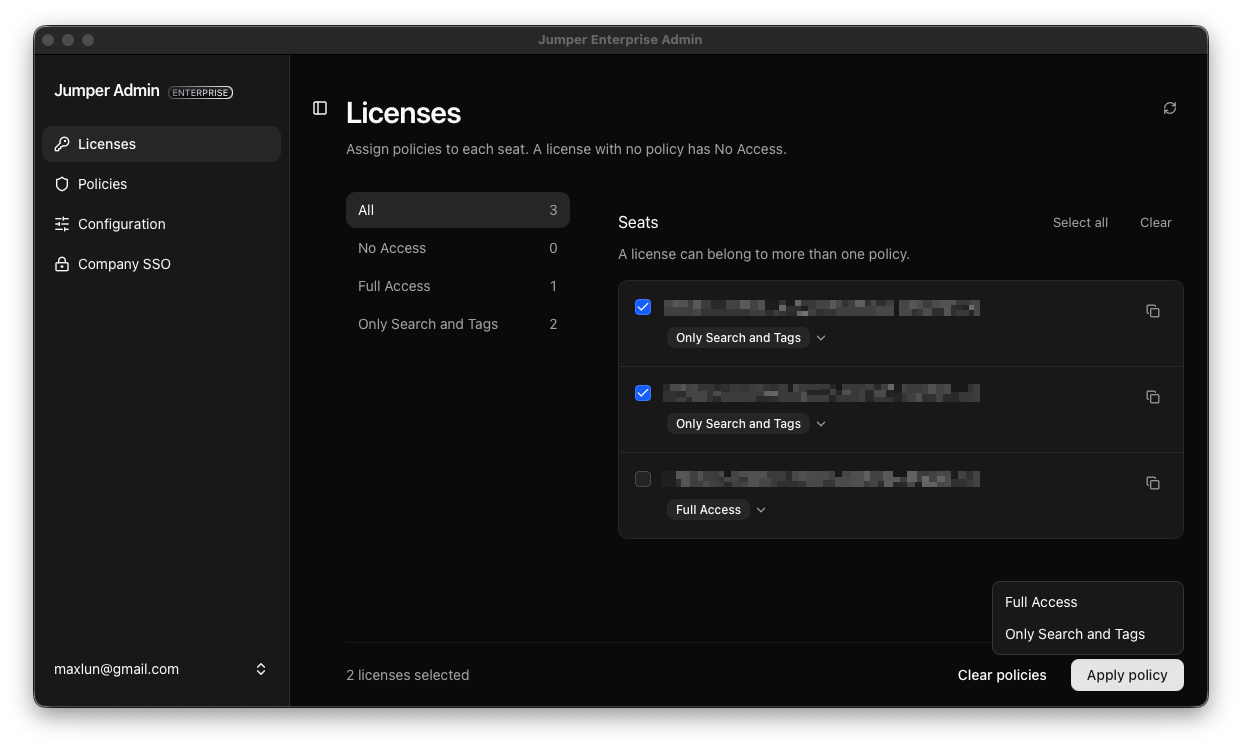Filter seats by No Access
1242x749 pixels.
tap(458, 248)
